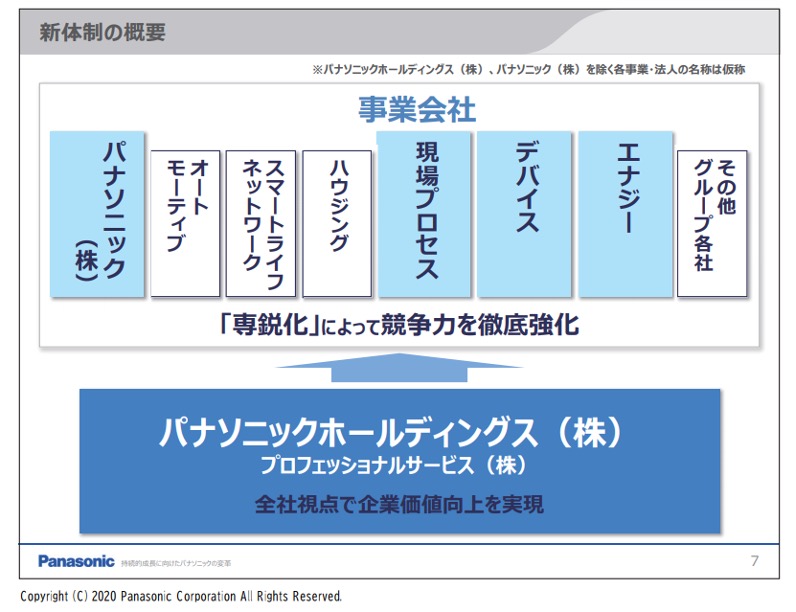Select the デバイス blue box

pyautogui.click(x=524, y=214)
